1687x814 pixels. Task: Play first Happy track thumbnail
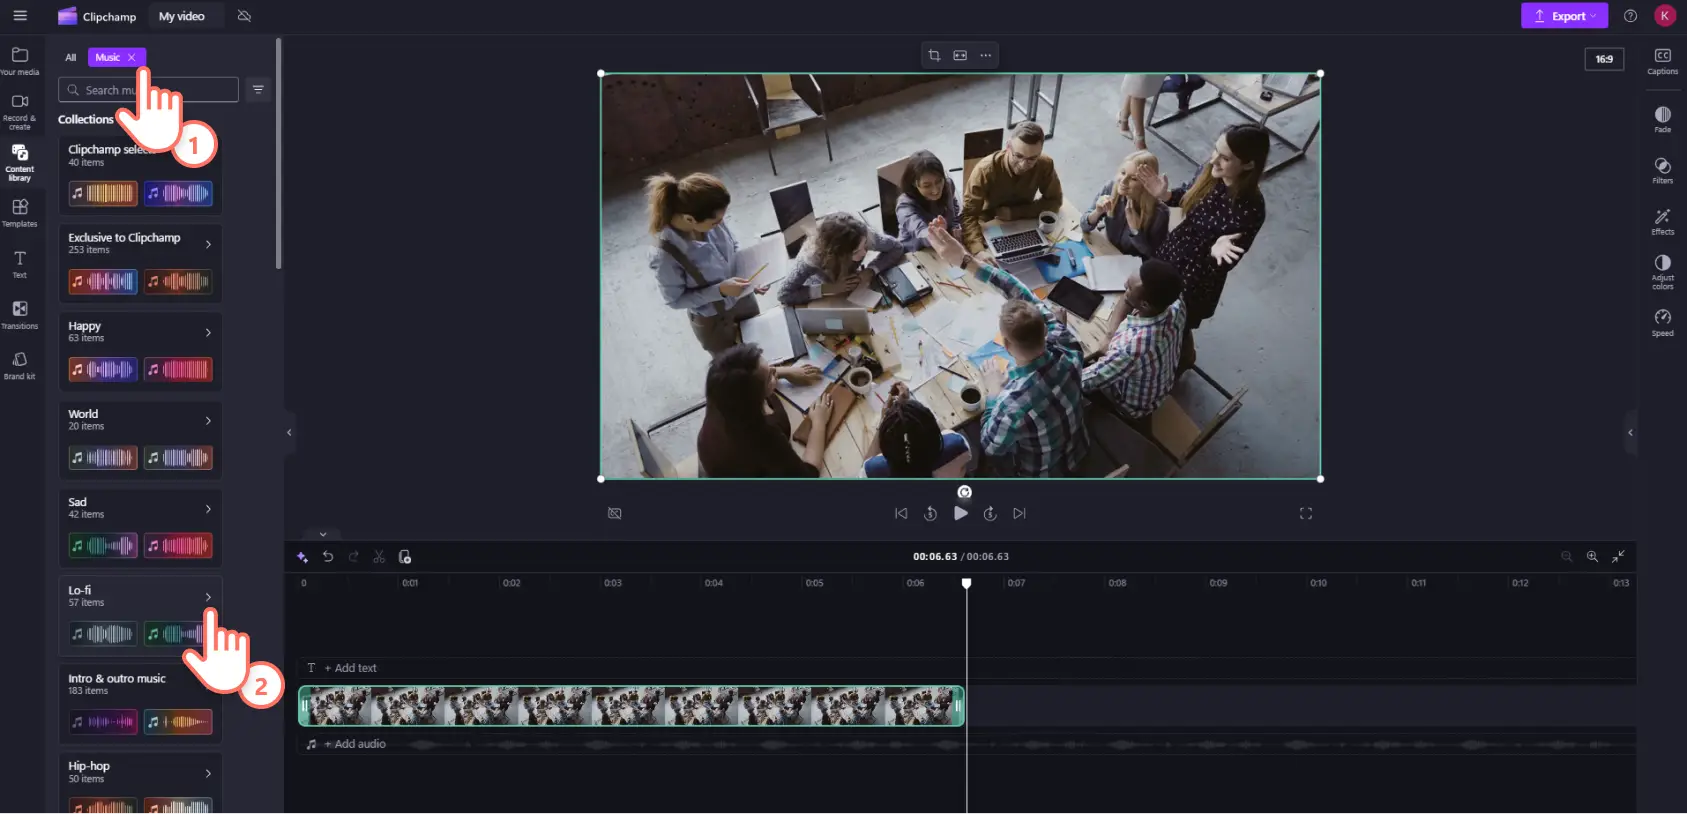pyautogui.click(x=103, y=370)
